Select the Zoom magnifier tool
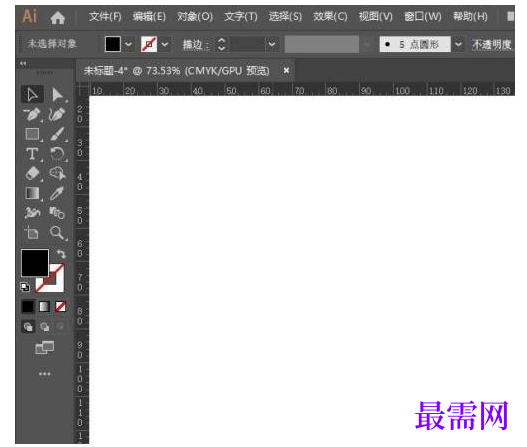The width and height of the screenshot is (527, 447). click(x=57, y=233)
